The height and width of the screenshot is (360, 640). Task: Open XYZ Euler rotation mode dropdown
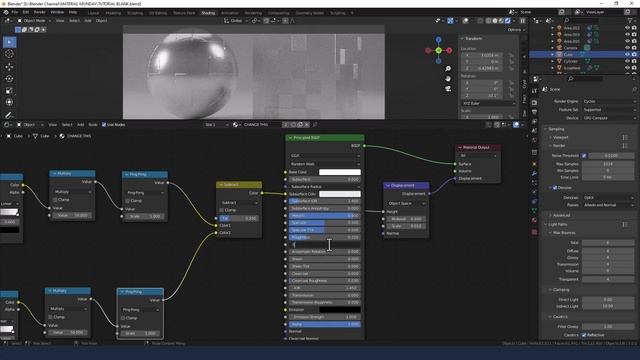point(488,104)
